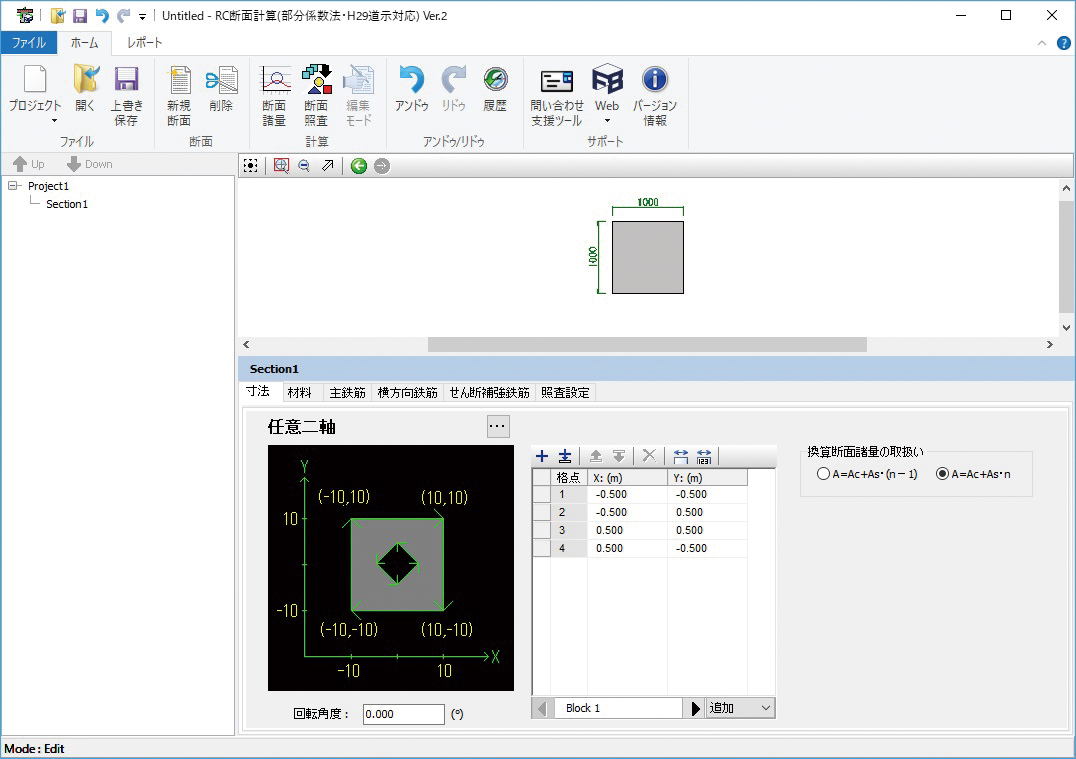Select A=Ac+As·(n−1) radio option

(x=867, y=474)
